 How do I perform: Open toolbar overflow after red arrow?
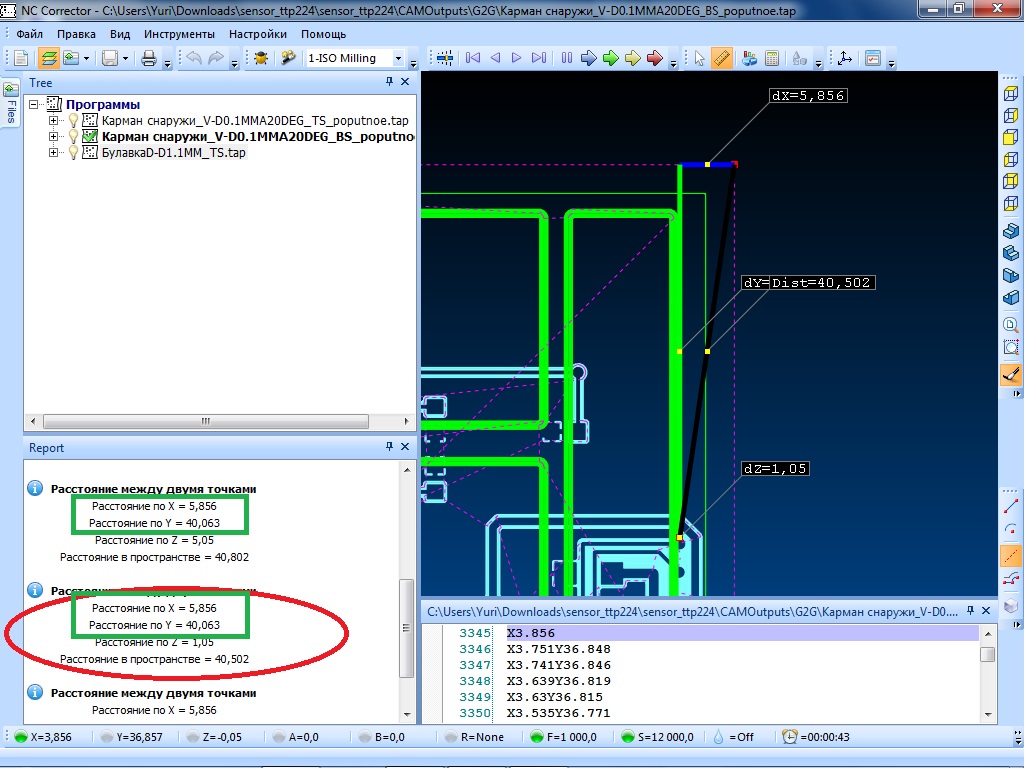click(673, 64)
